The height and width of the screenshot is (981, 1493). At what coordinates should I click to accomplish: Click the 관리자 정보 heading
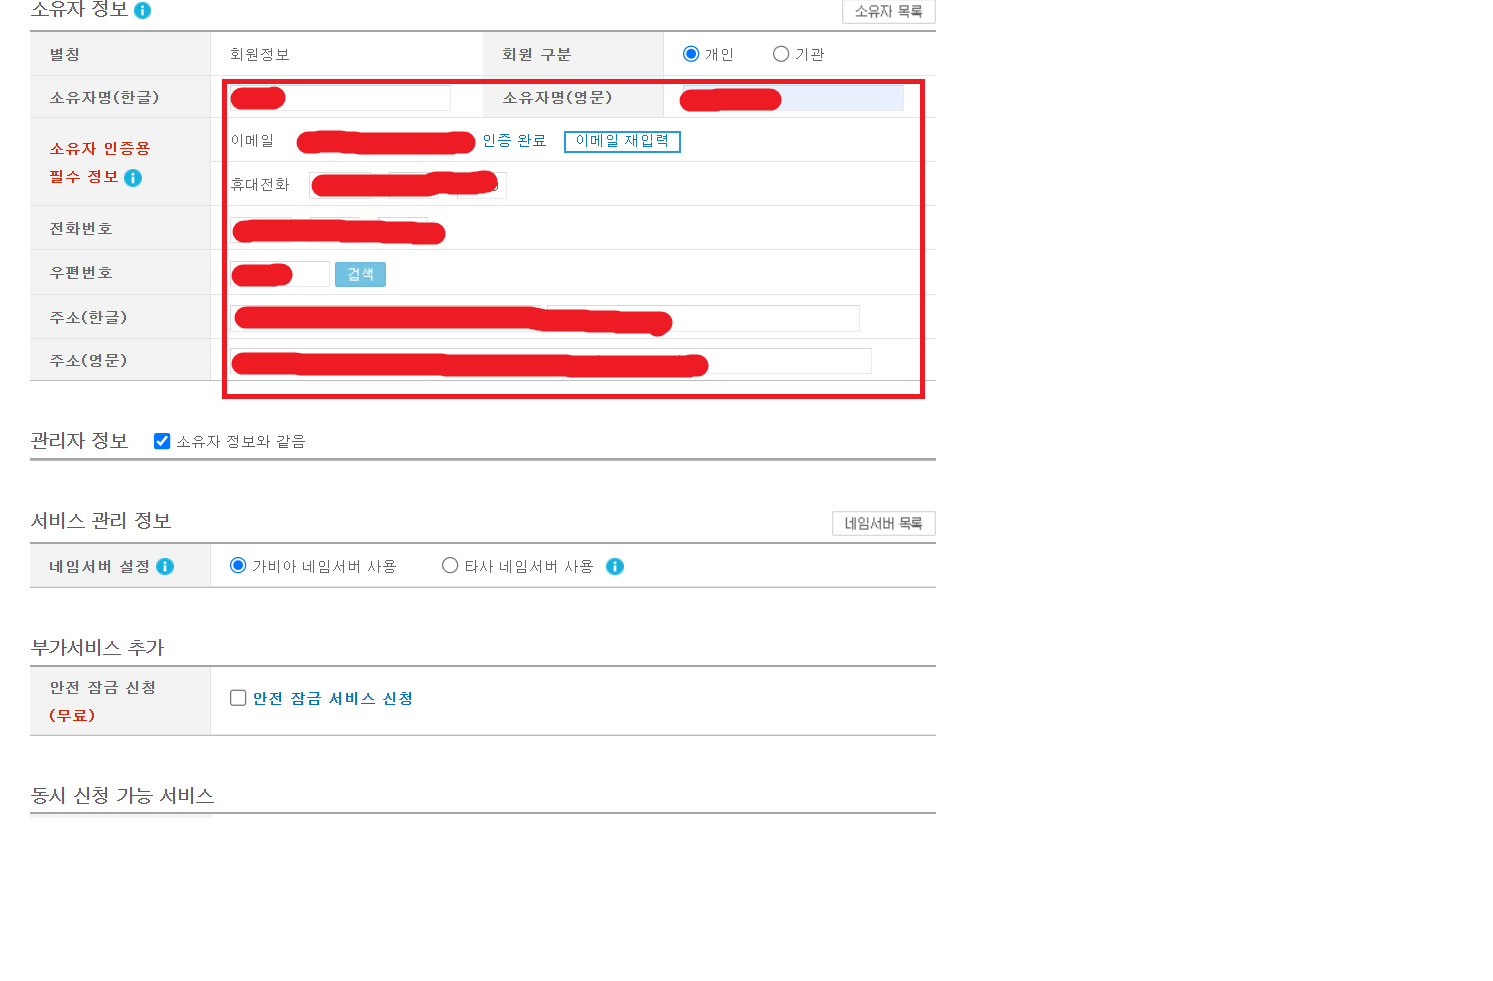tap(79, 440)
